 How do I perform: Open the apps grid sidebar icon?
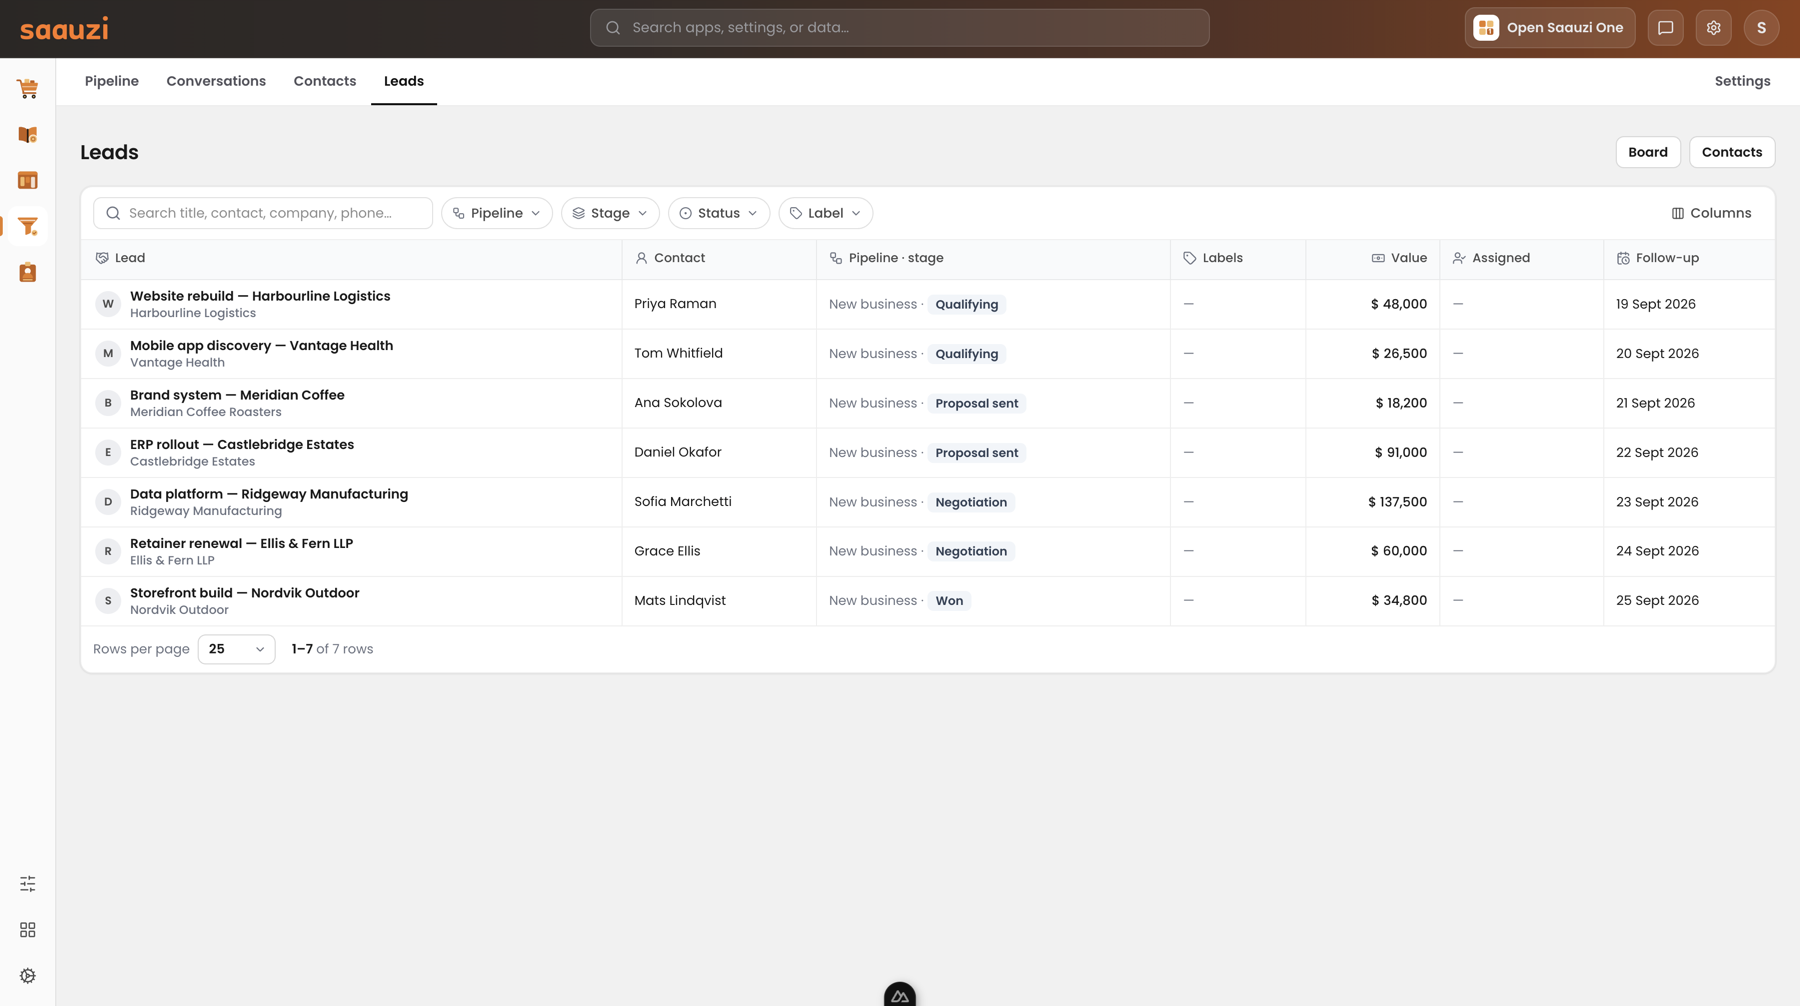pyautogui.click(x=28, y=930)
